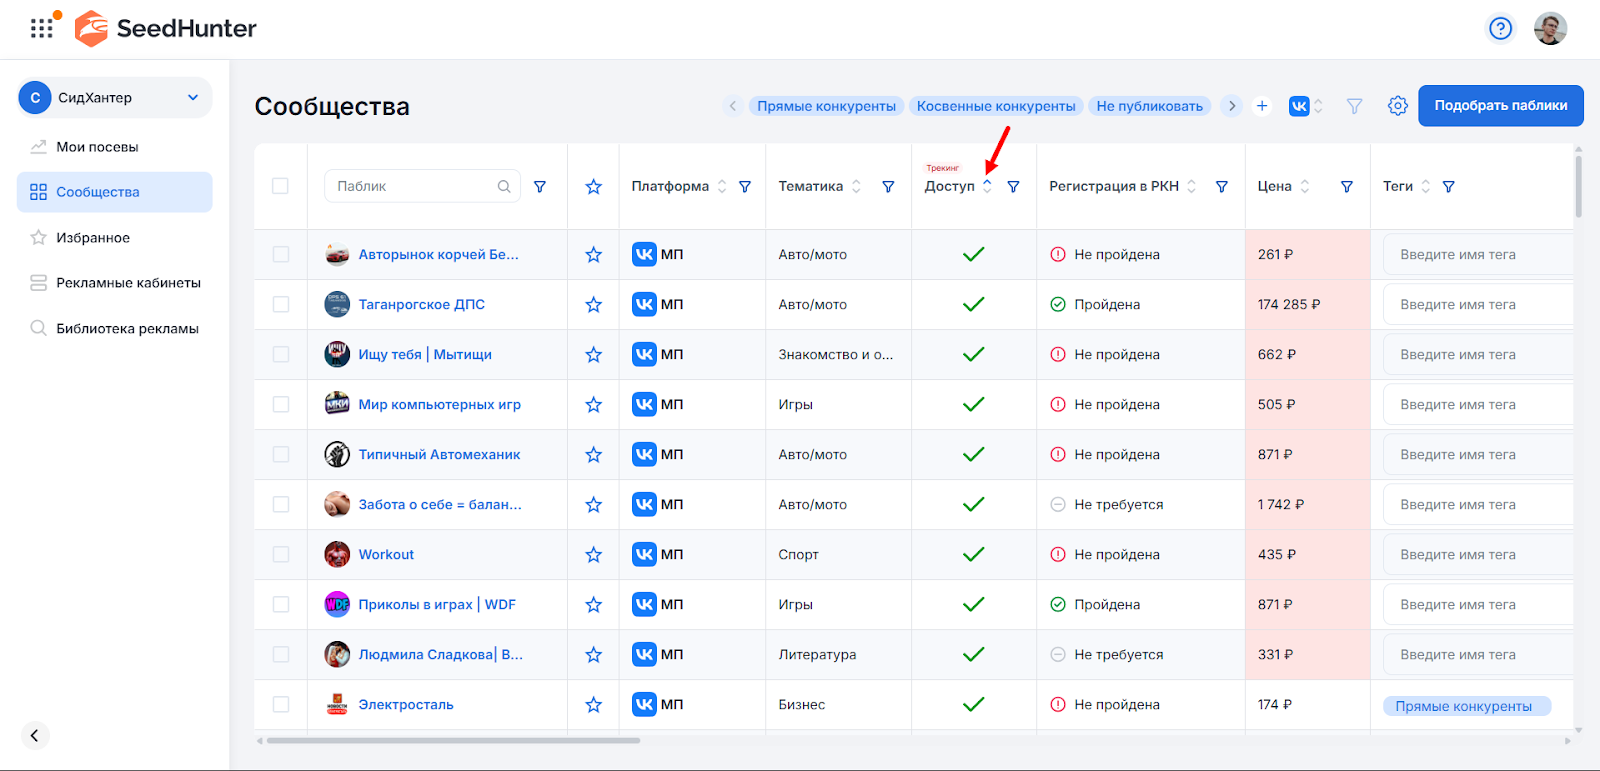Click the horizontal scrollbar below the table
The height and width of the screenshot is (771, 1600).
coord(452,741)
